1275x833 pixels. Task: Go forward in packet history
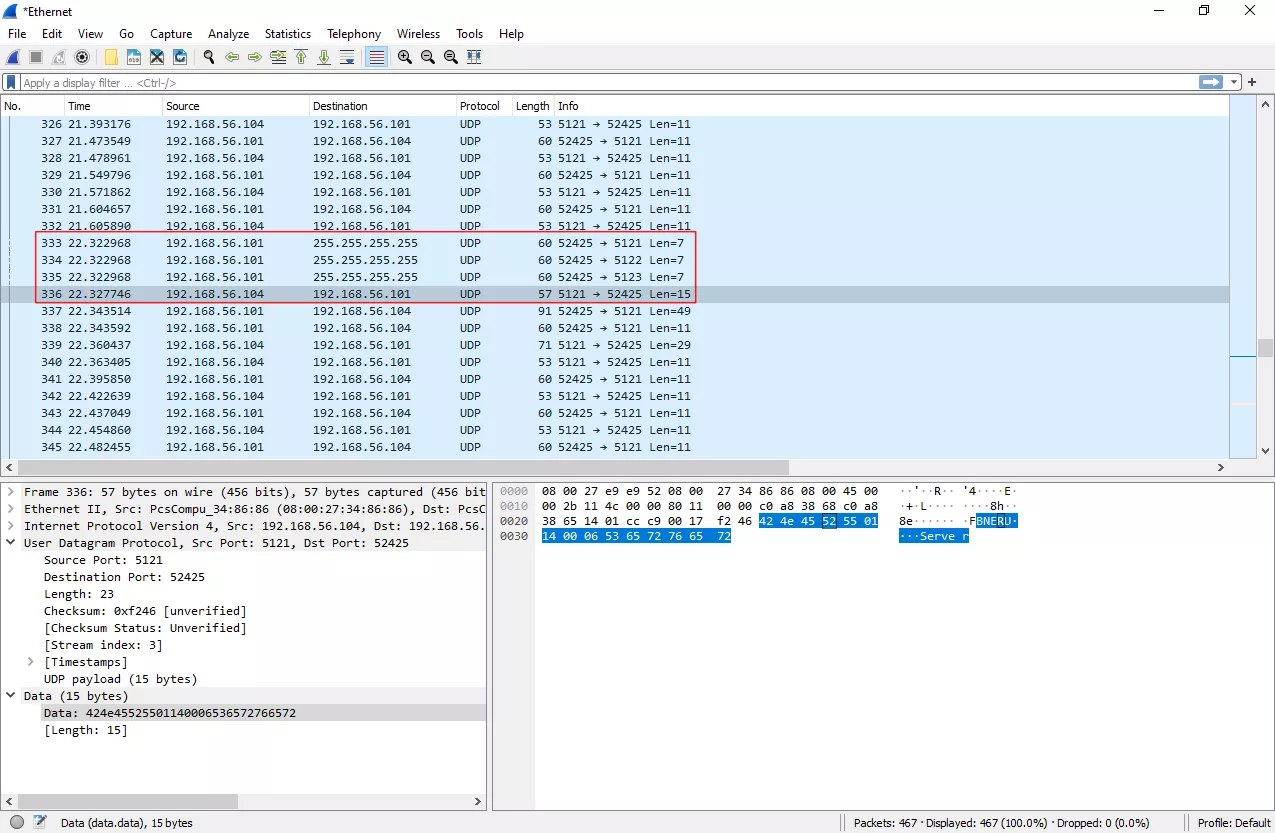[x=255, y=57]
